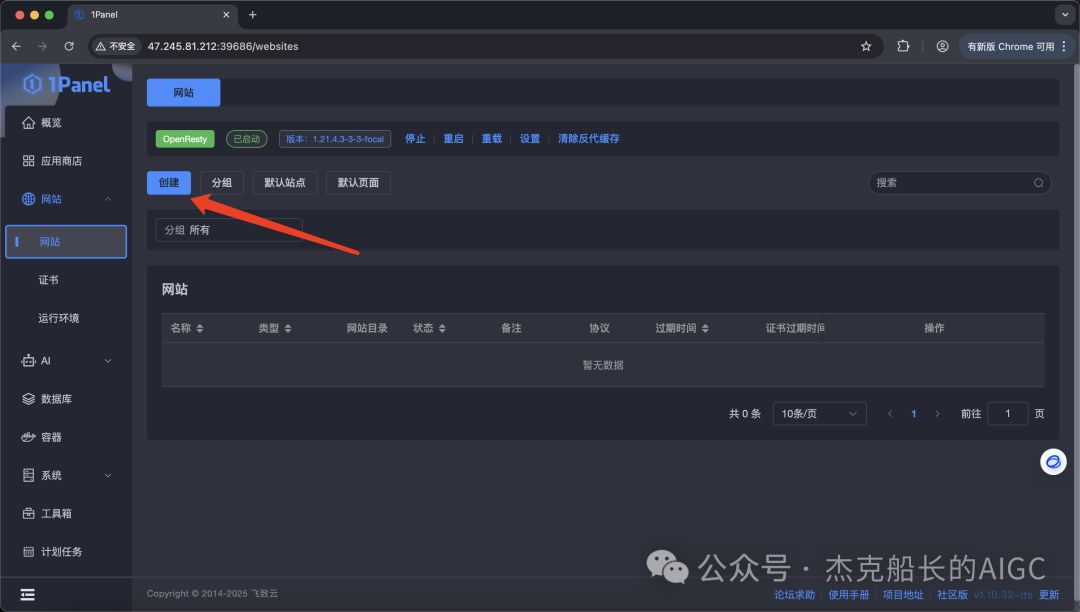Click 社区版 footer link

point(953,595)
